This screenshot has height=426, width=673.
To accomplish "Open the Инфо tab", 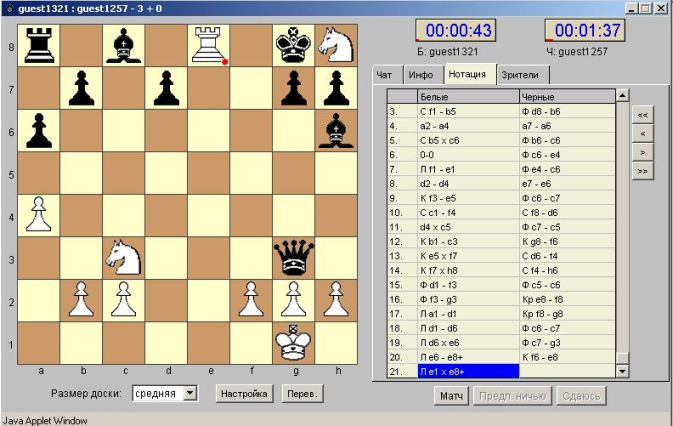I will pyautogui.click(x=419, y=75).
